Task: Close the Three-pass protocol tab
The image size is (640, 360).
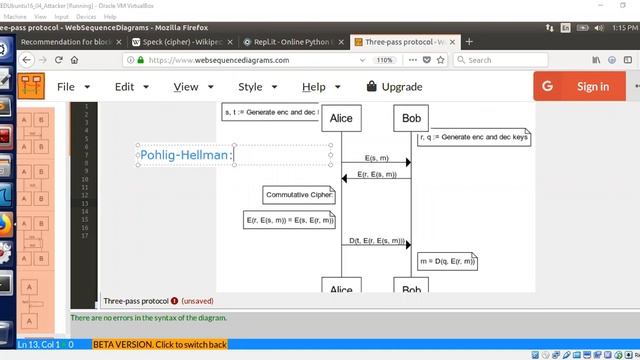Action: tap(452, 42)
